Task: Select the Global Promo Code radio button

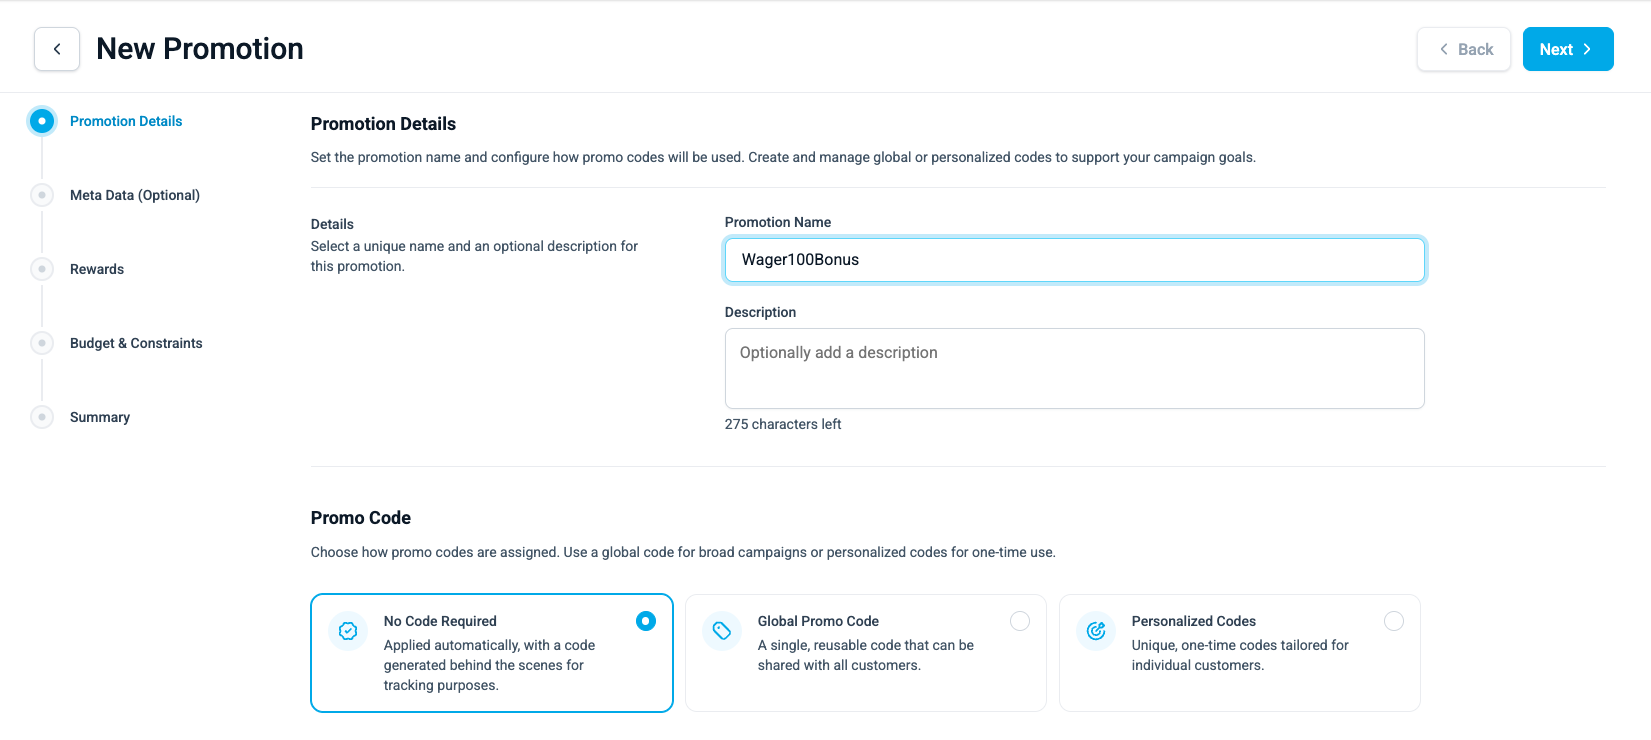Action: (1020, 621)
